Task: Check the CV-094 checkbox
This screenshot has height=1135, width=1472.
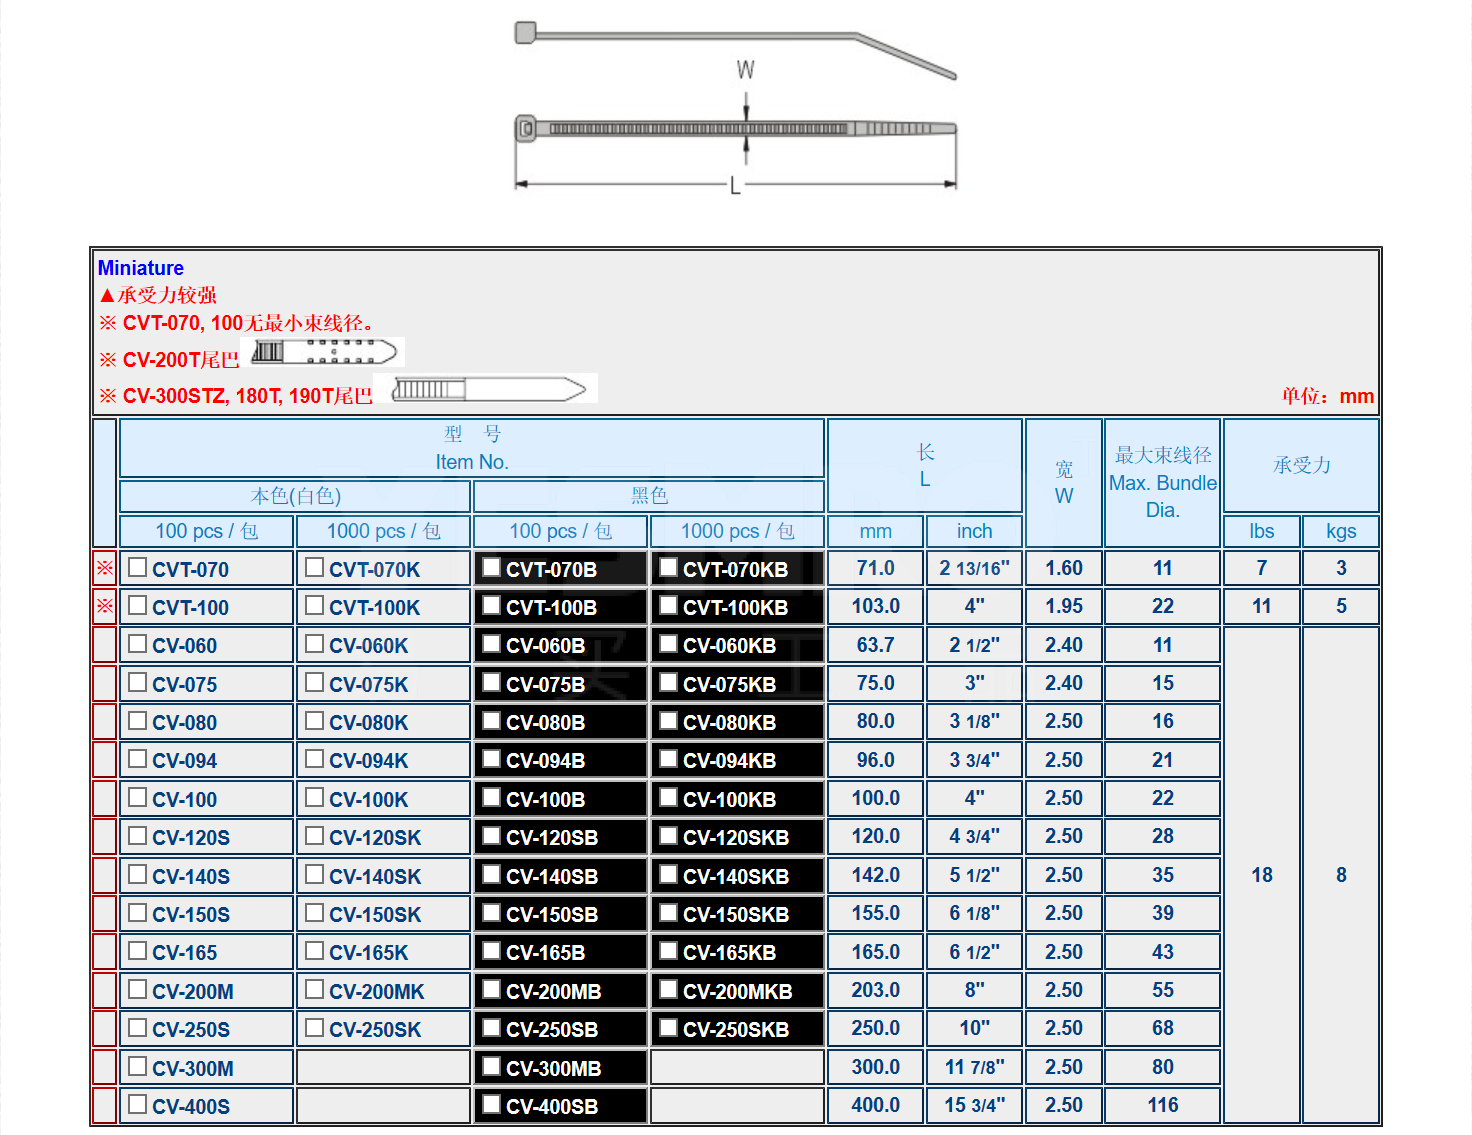Action: pos(138,758)
